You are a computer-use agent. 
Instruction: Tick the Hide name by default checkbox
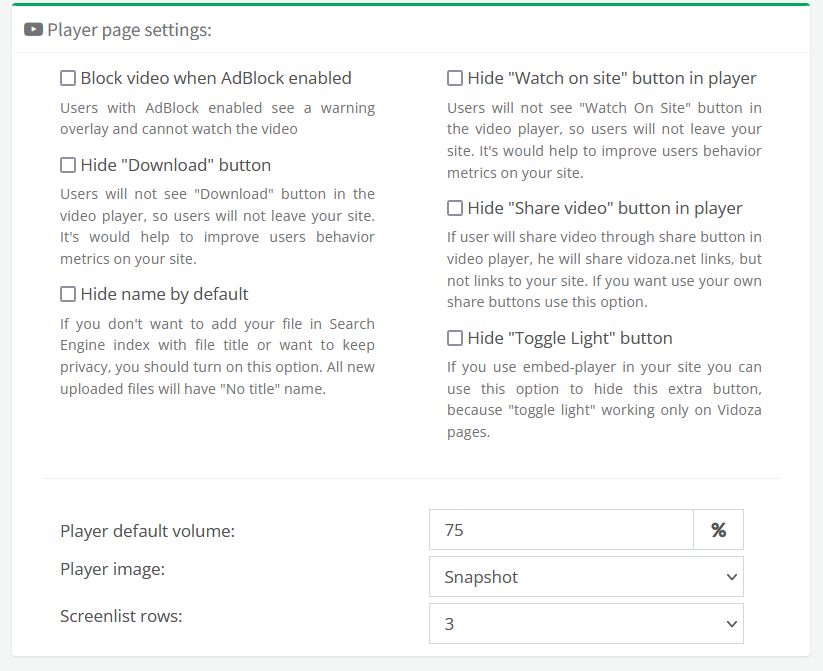(x=68, y=294)
